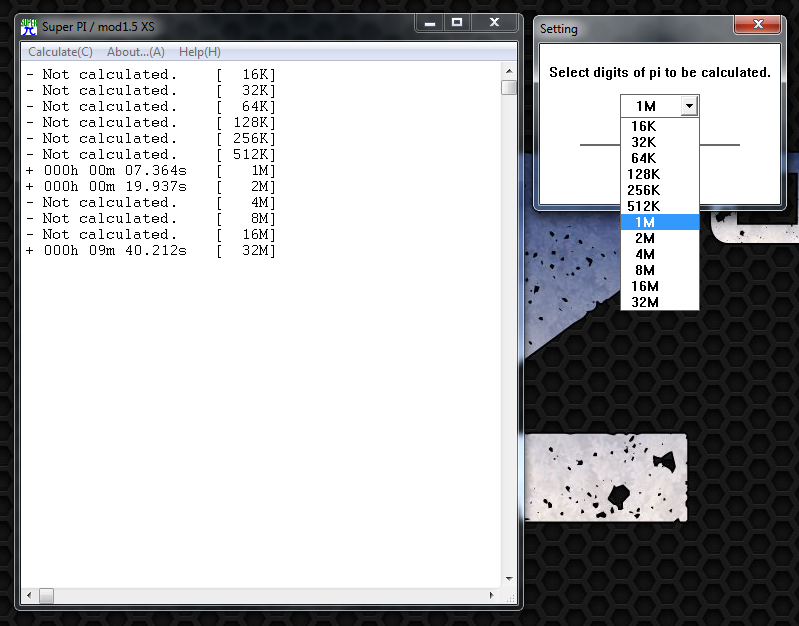
Task: Click horizontal scrollbar right arrow
Action: tap(492, 595)
